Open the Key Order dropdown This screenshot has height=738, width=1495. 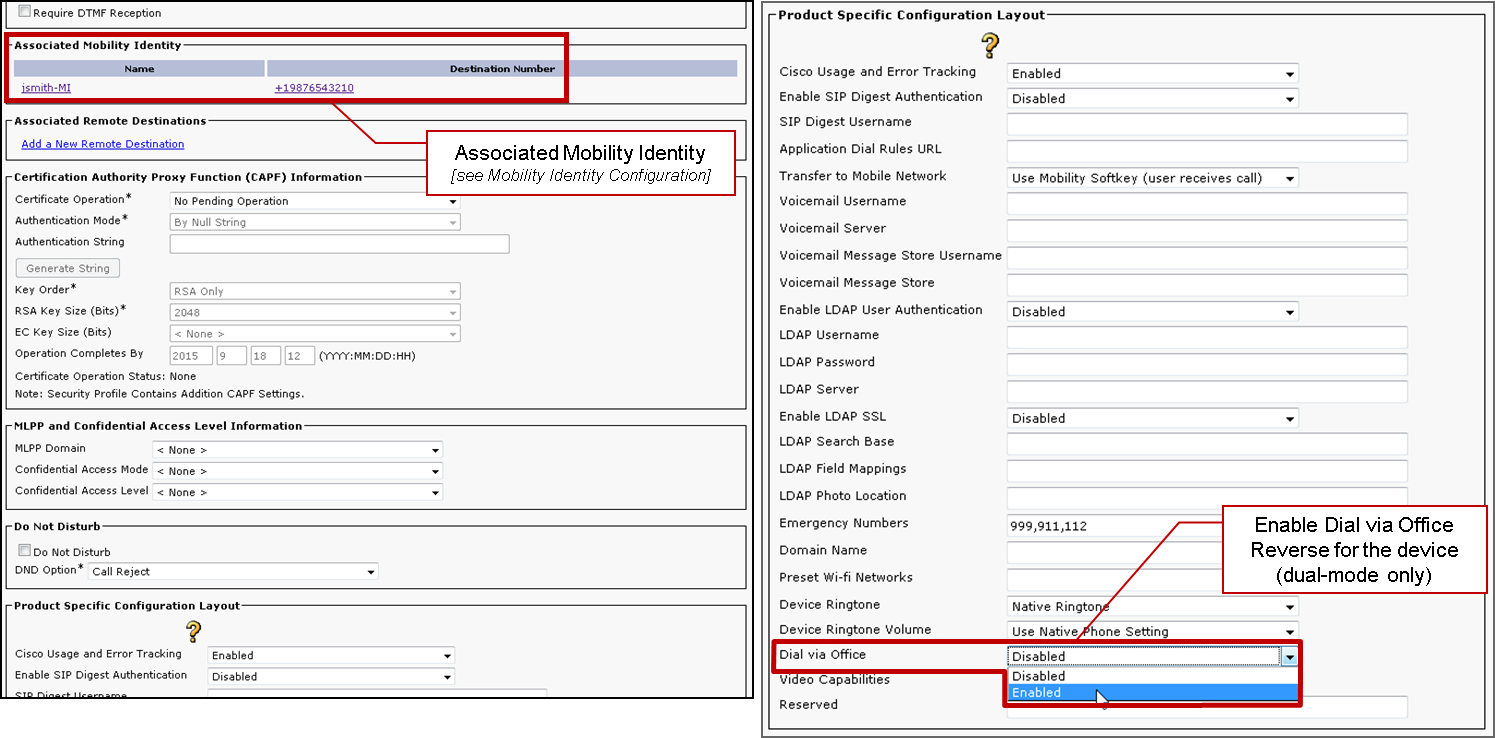click(315, 291)
